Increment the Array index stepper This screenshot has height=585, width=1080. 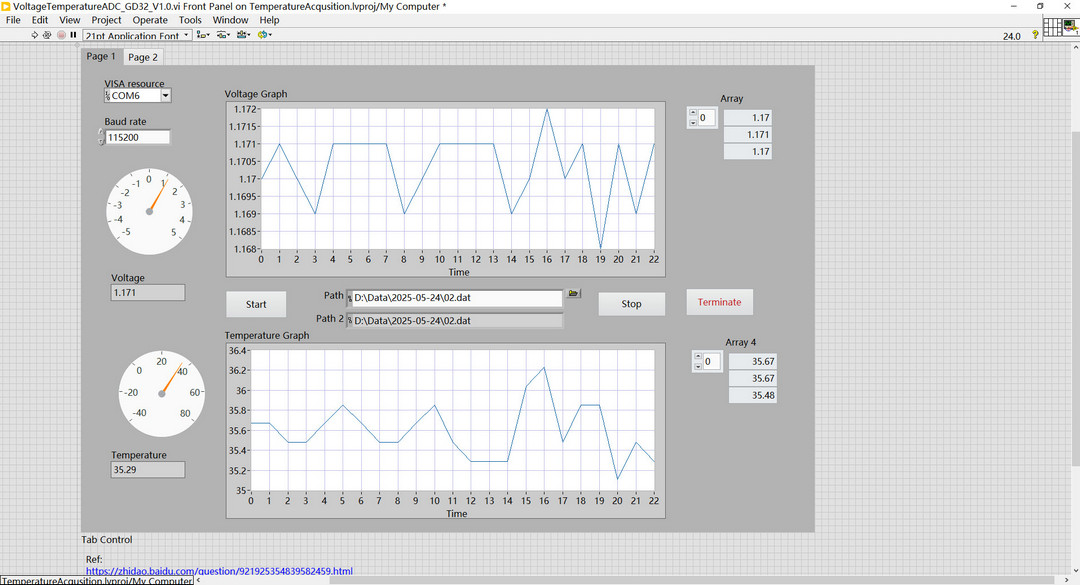tap(692, 114)
